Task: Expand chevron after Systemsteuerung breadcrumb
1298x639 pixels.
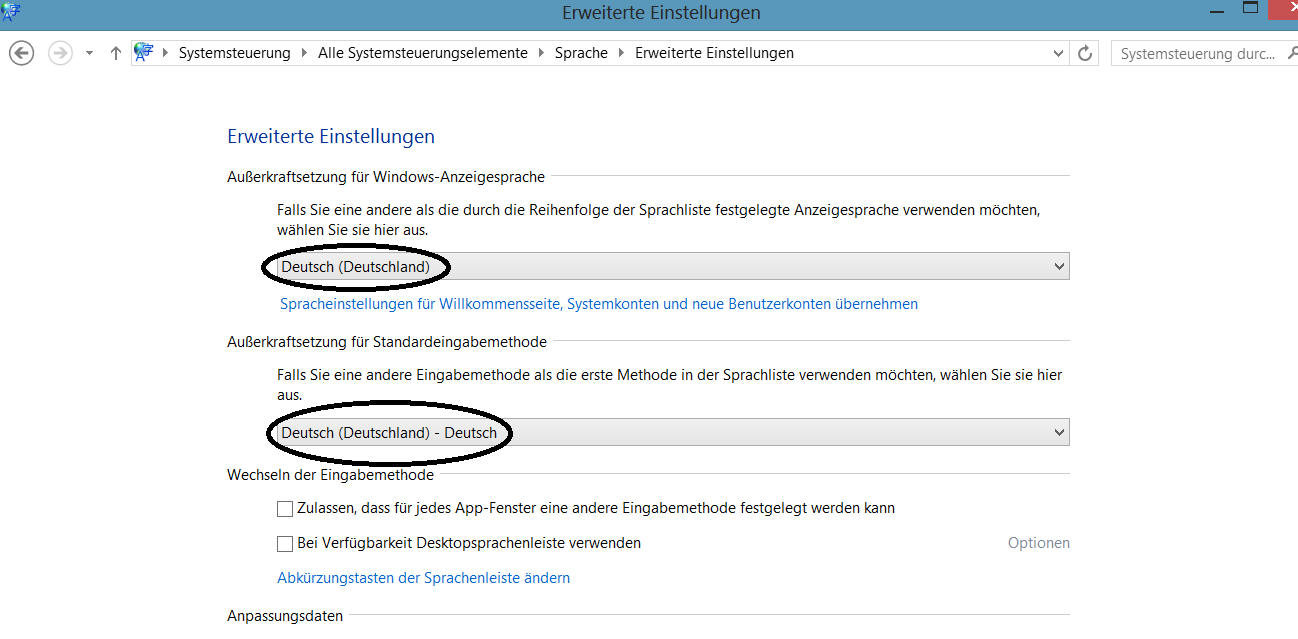Action: pyautogui.click(x=304, y=53)
